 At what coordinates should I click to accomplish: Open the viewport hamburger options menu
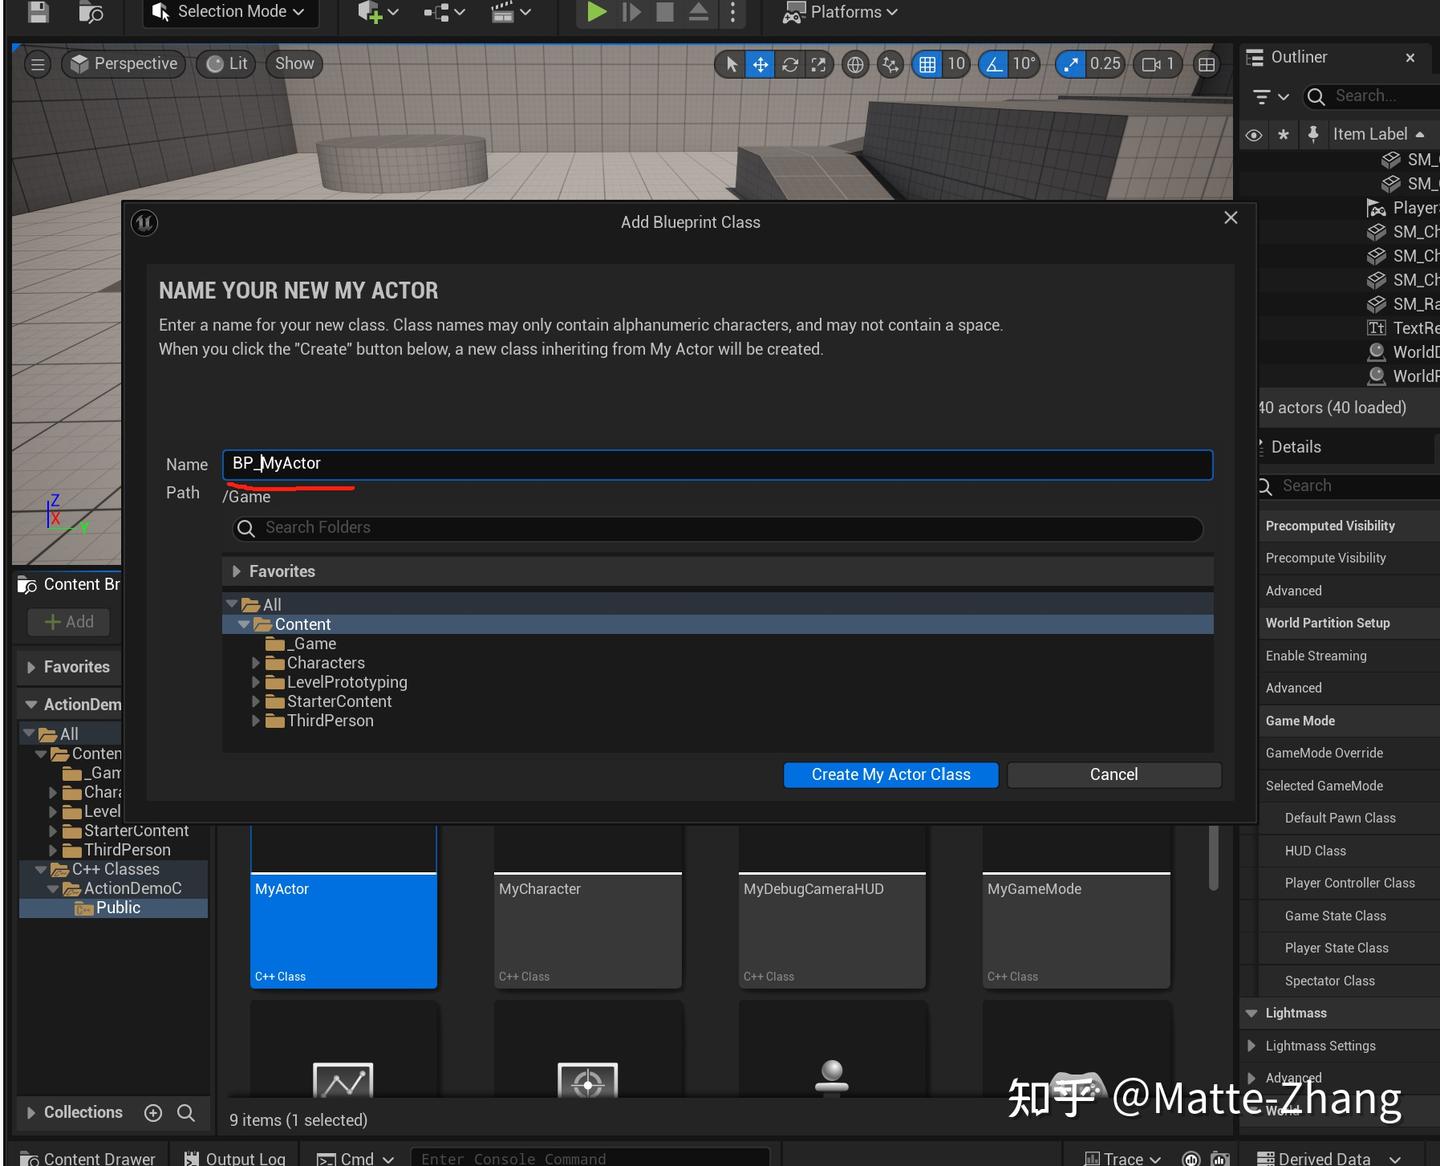coord(38,64)
